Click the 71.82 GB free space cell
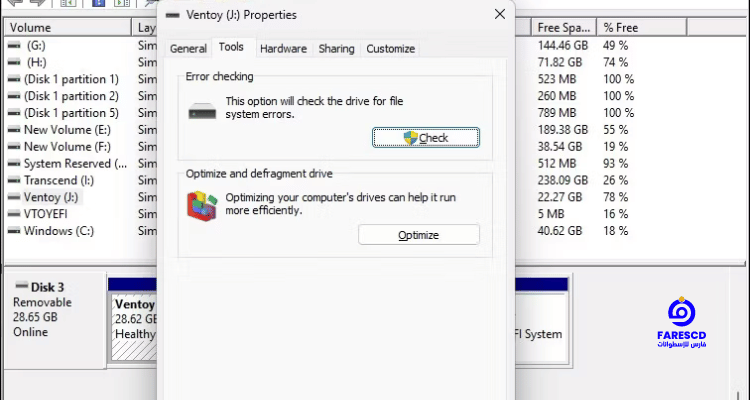The image size is (750, 400). point(560,62)
